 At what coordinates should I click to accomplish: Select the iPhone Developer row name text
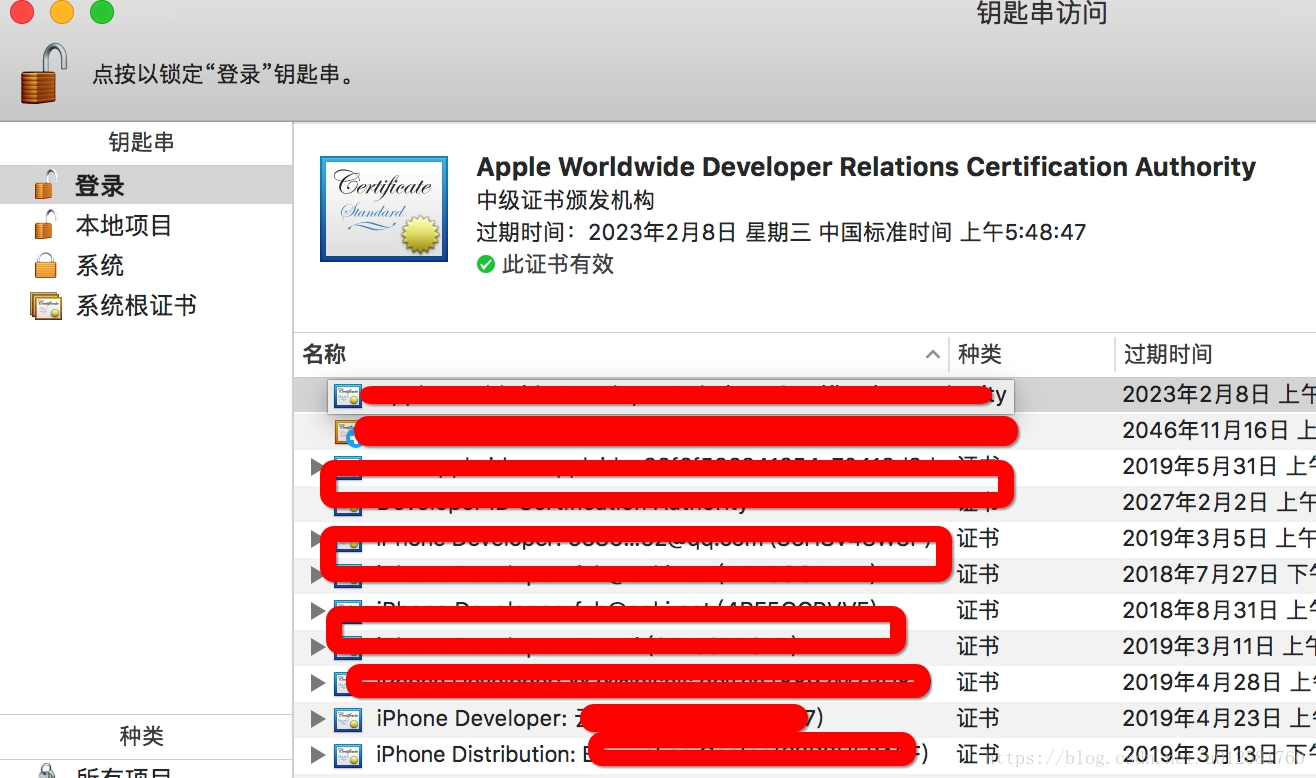coord(600,719)
